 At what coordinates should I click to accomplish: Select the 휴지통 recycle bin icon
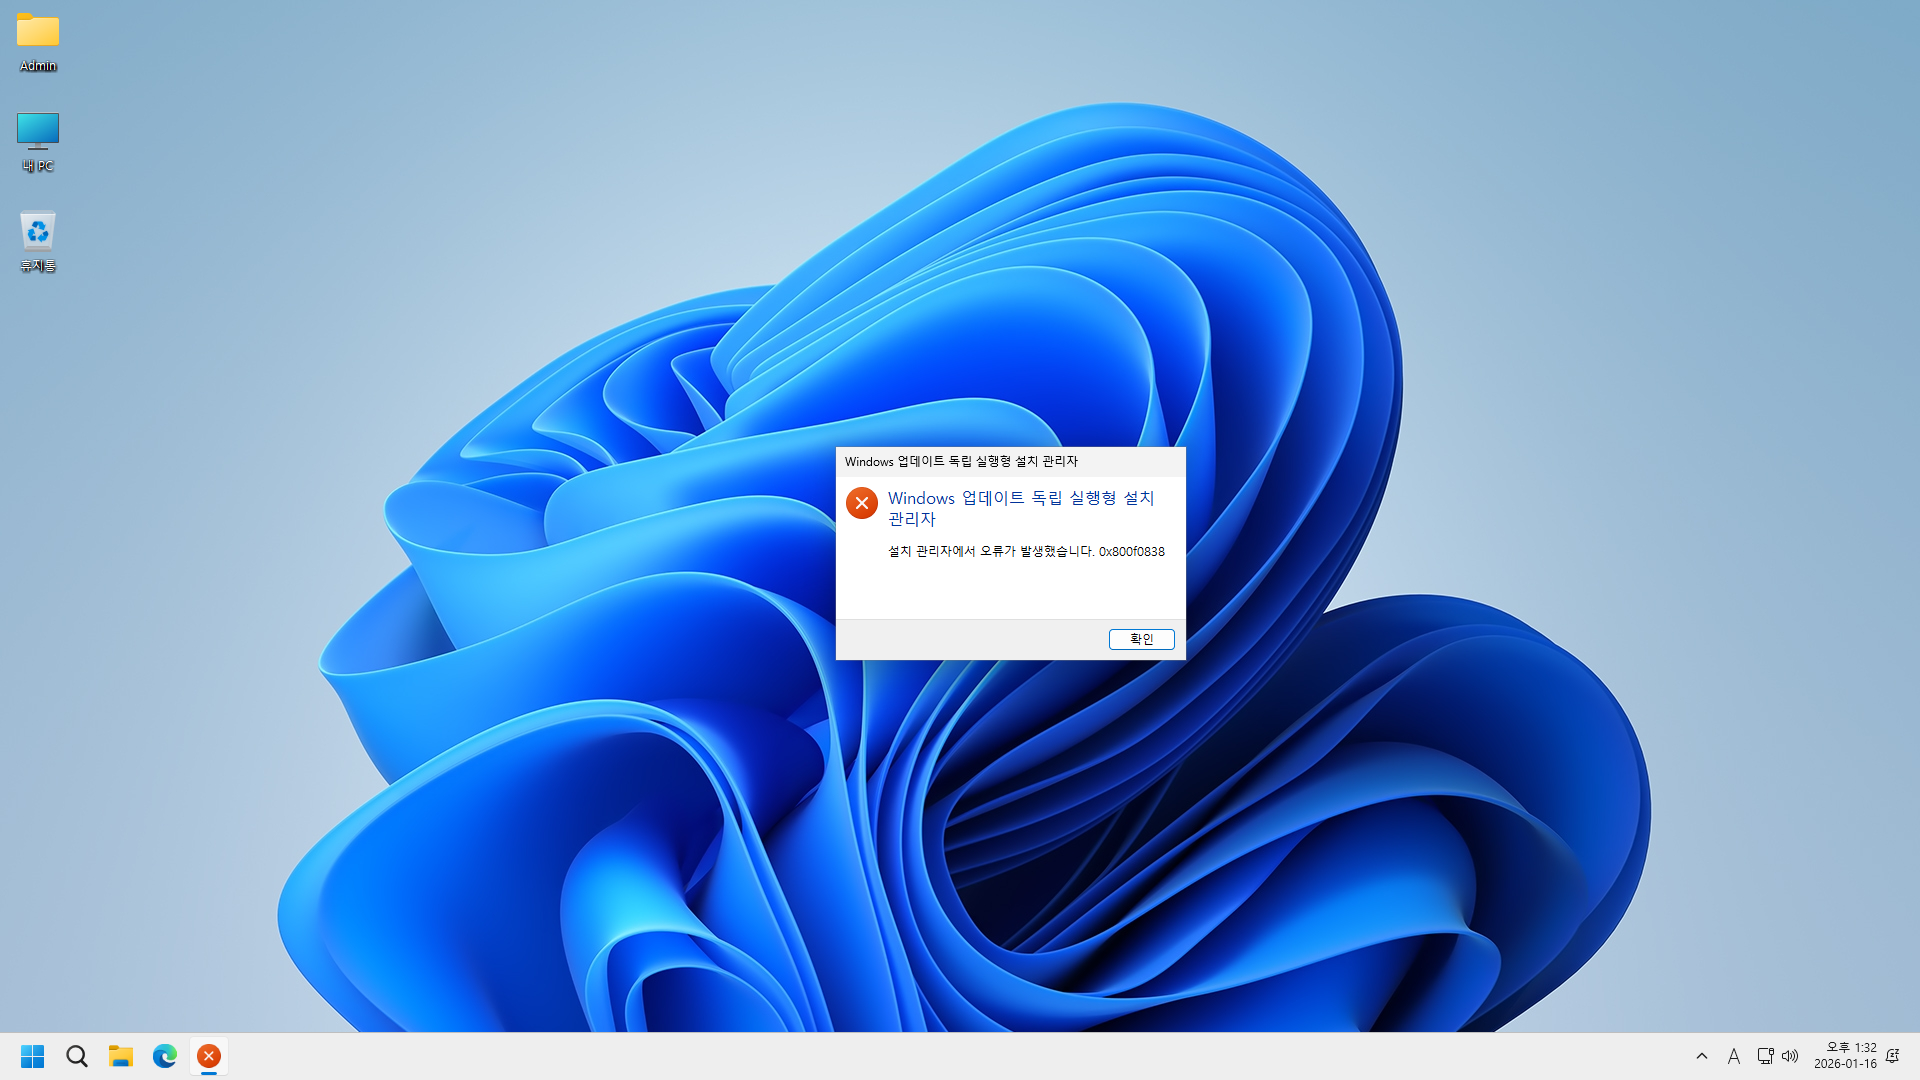pyautogui.click(x=38, y=232)
